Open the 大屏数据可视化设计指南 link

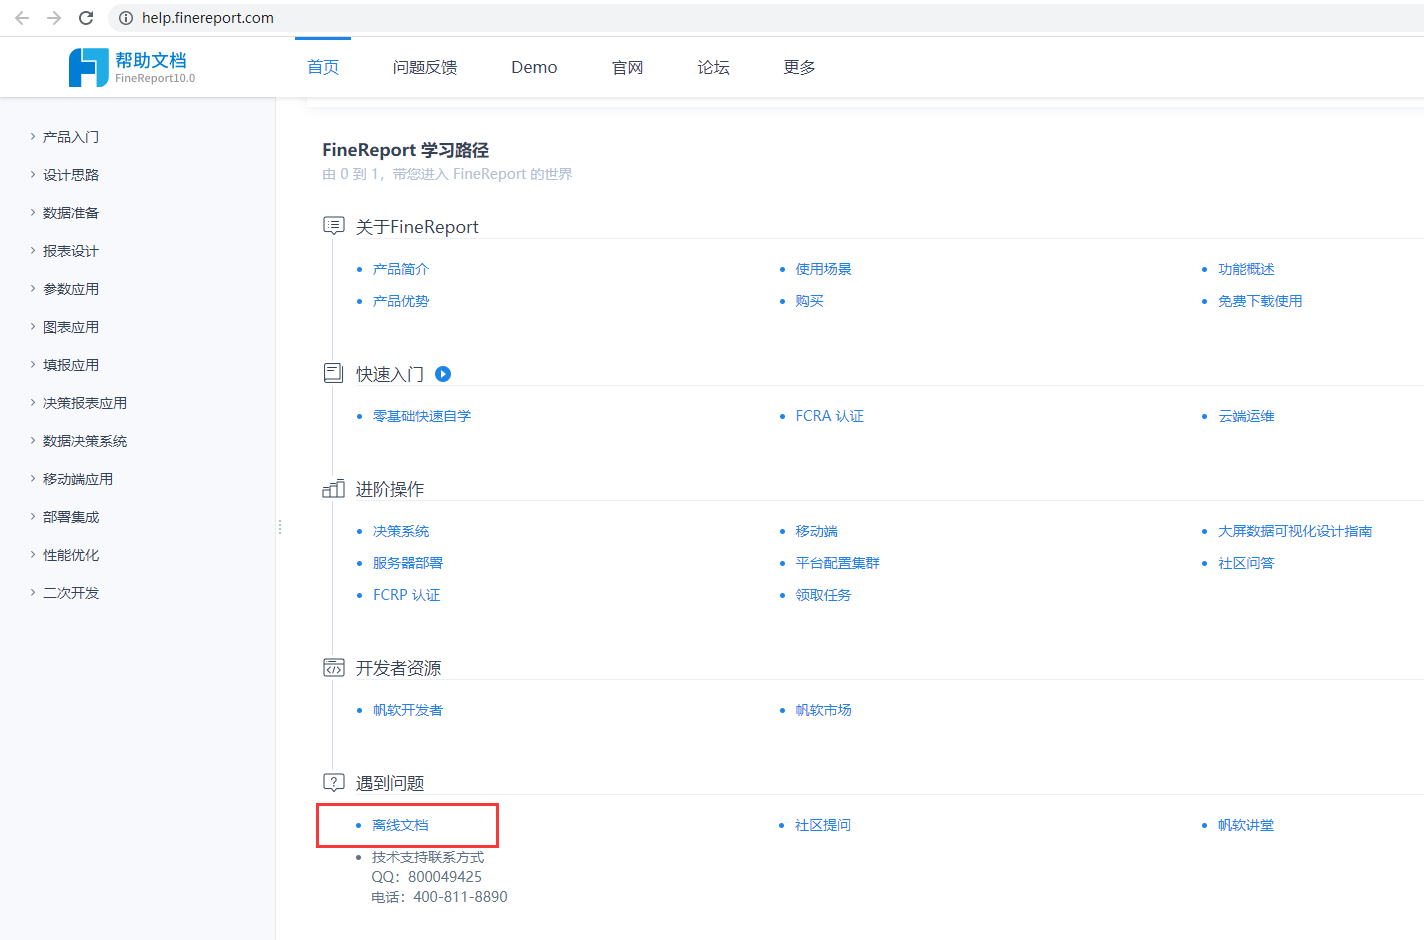(x=1295, y=531)
